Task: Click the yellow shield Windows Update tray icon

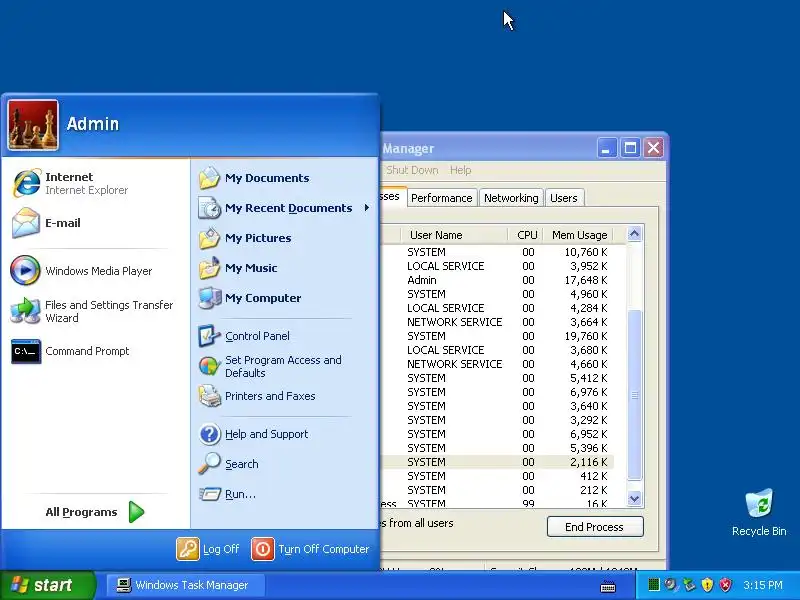Action: (707, 585)
